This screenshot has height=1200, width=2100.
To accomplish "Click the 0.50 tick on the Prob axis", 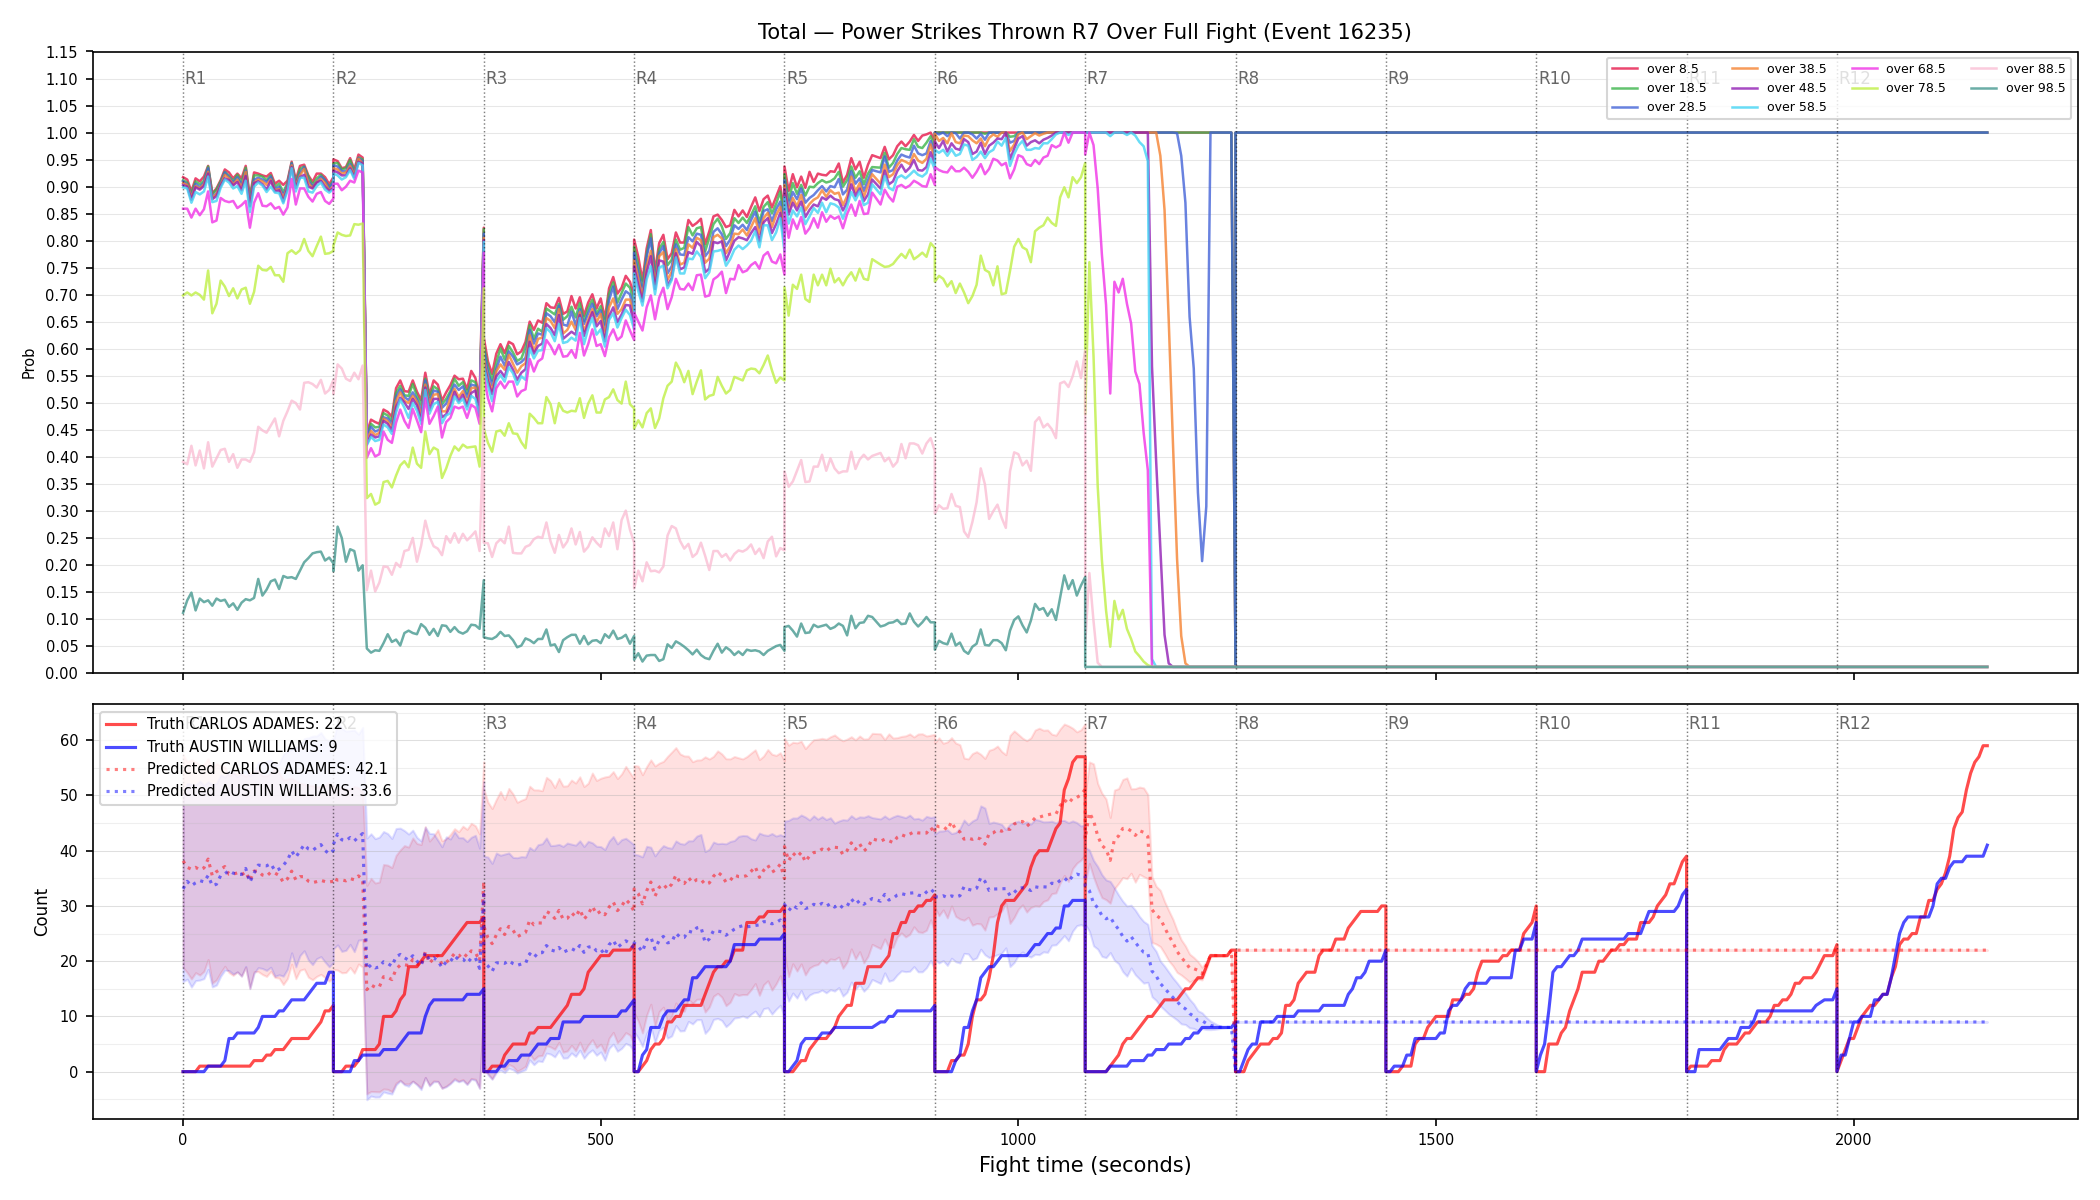I will 61,404.
